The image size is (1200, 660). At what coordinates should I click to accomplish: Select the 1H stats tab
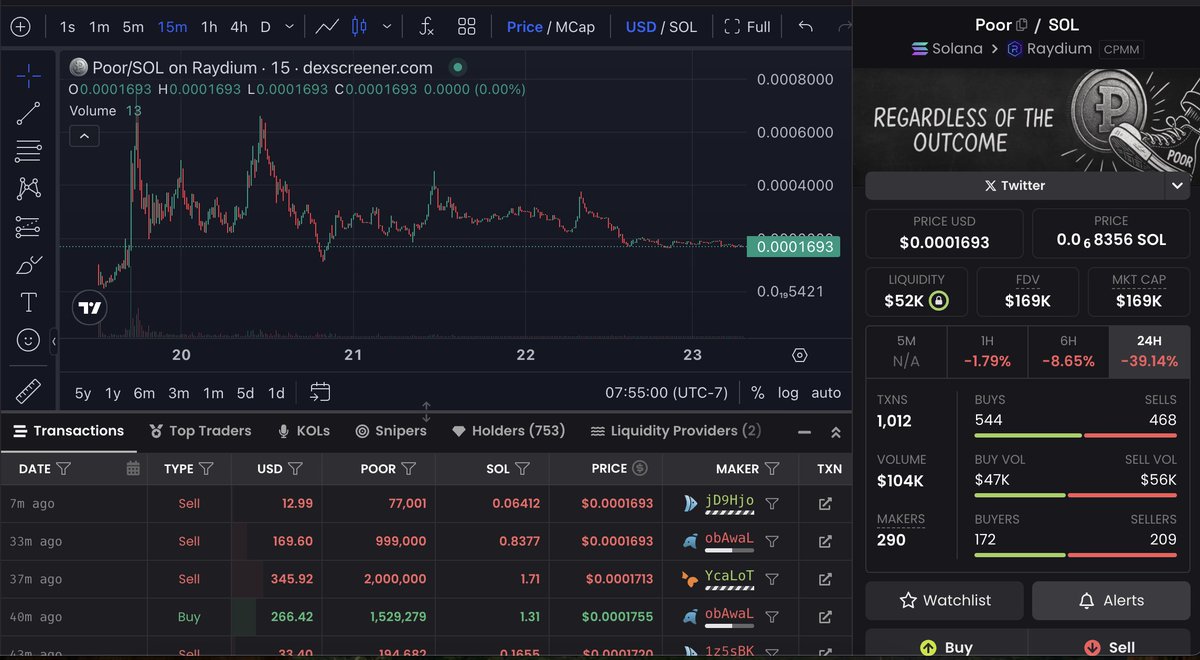[988, 351]
